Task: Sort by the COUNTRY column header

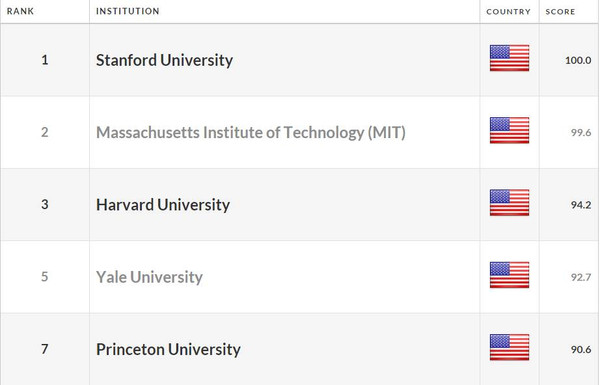Action: (509, 11)
